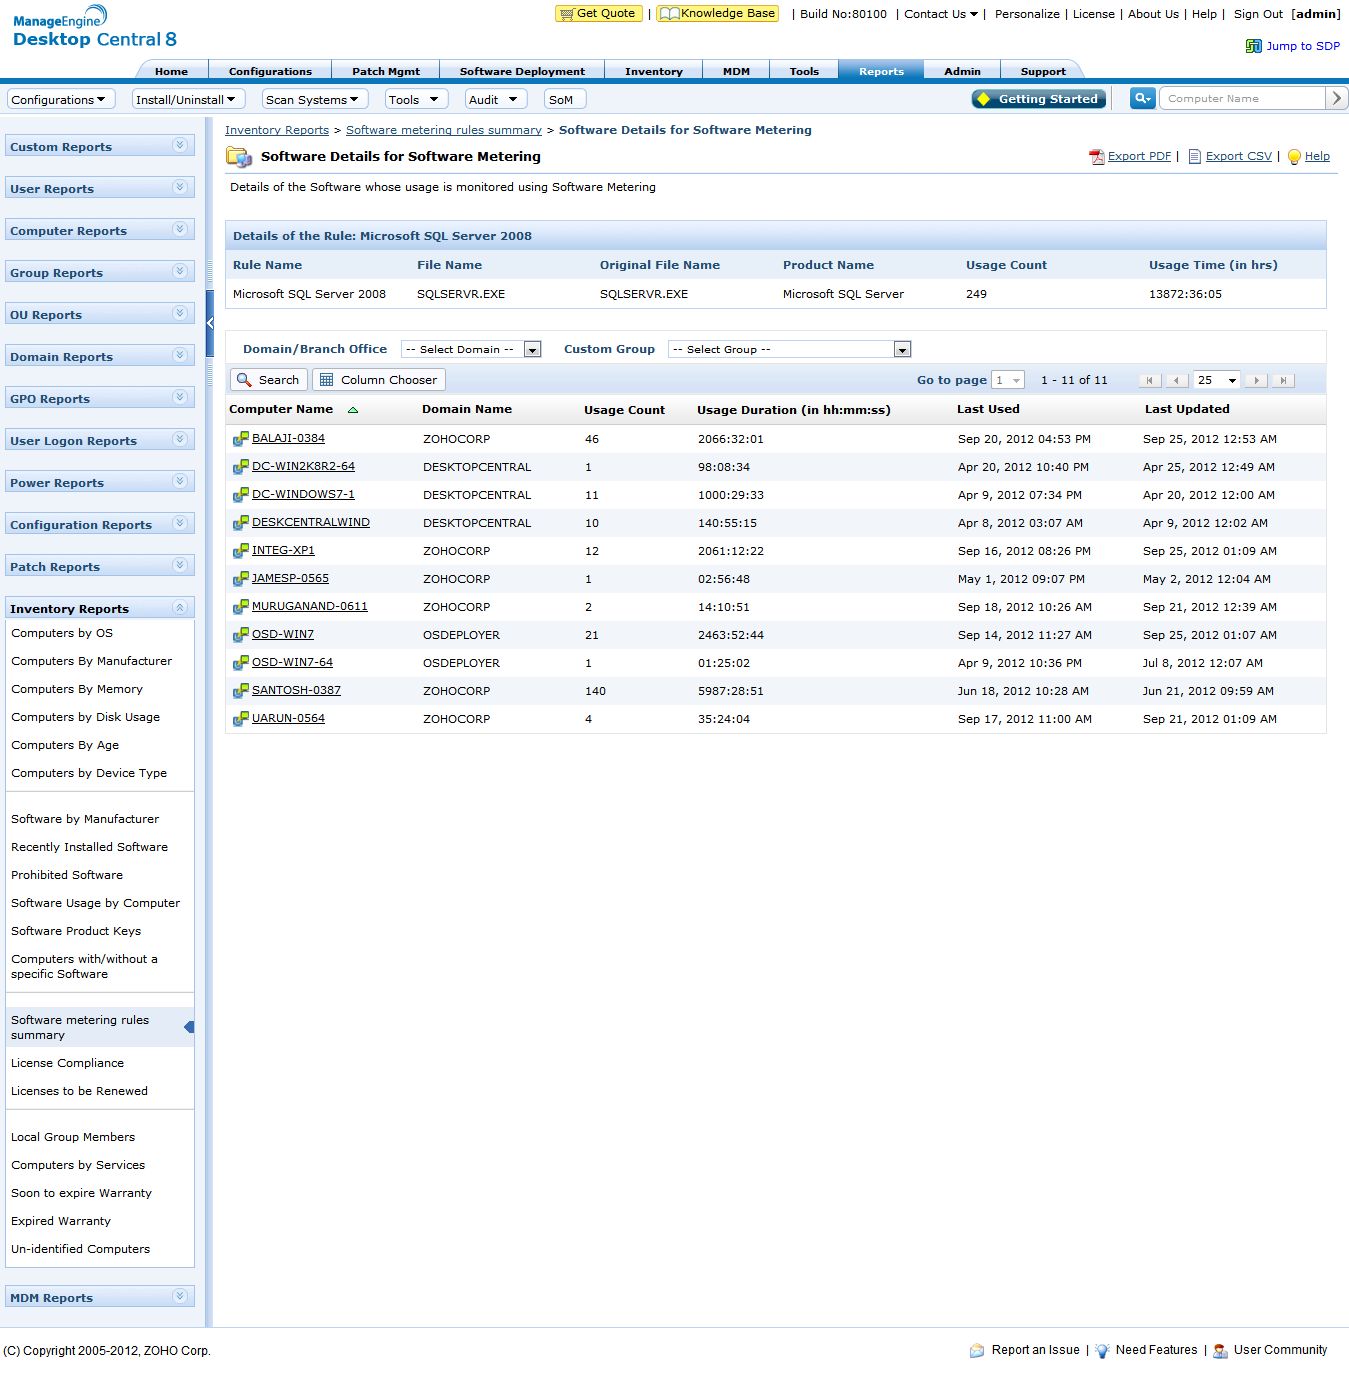Open Prohibited Software report
Image resolution: width=1349 pixels, height=1374 pixels.
(67, 875)
